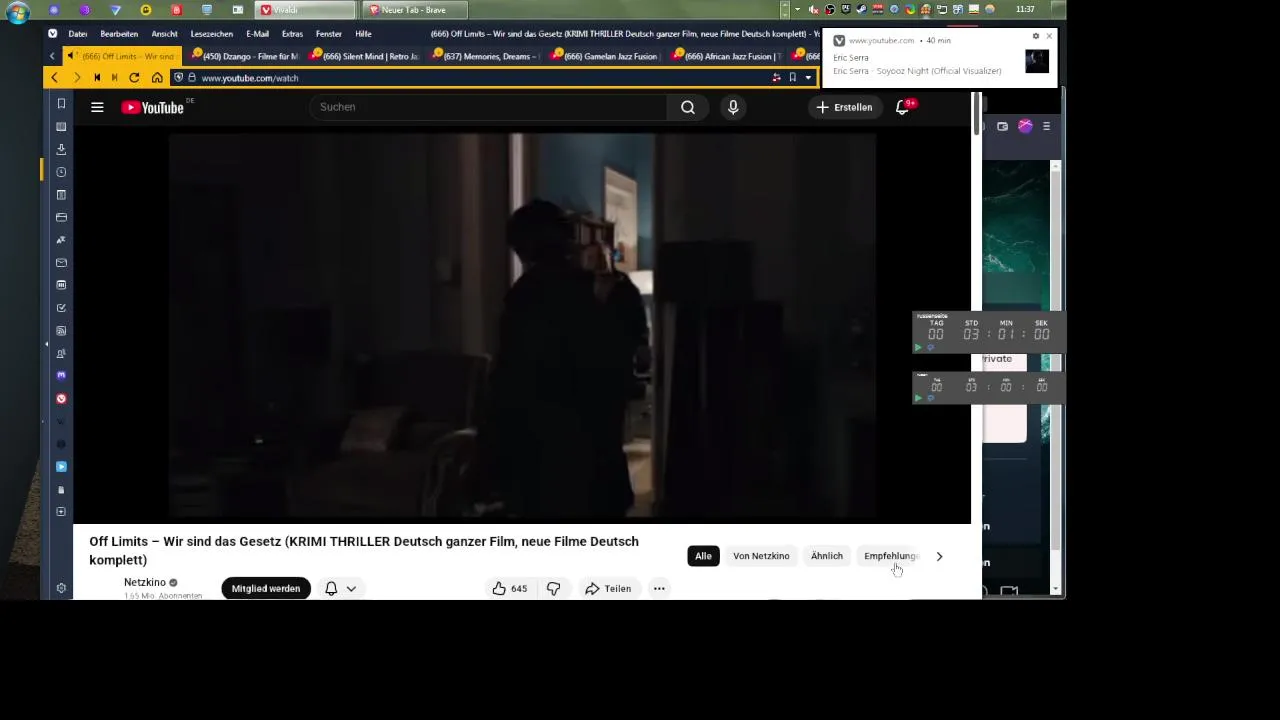Reload the current page
This screenshot has height=720, width=1280.
[x=134, y=78]
